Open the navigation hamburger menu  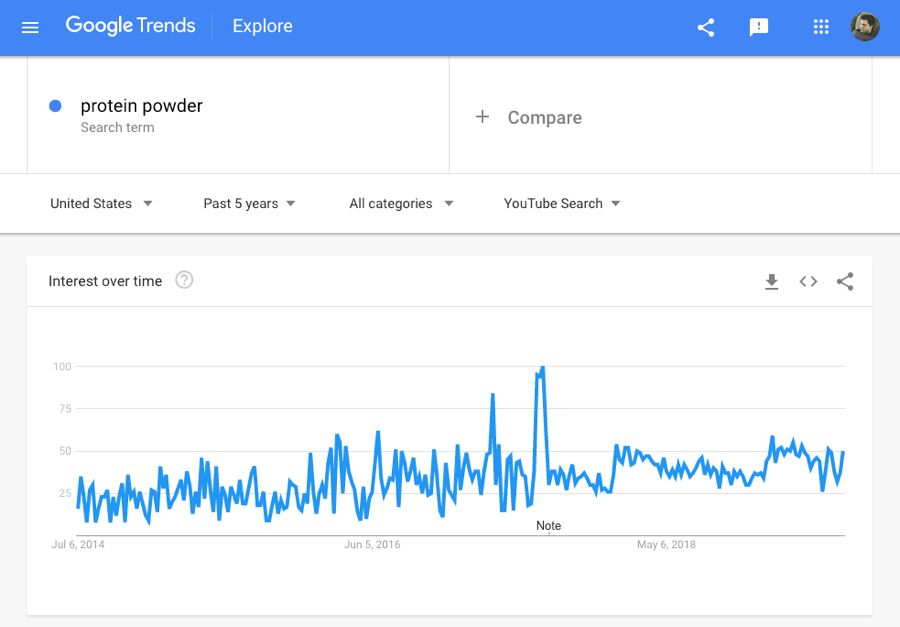(x=30, y=27)
